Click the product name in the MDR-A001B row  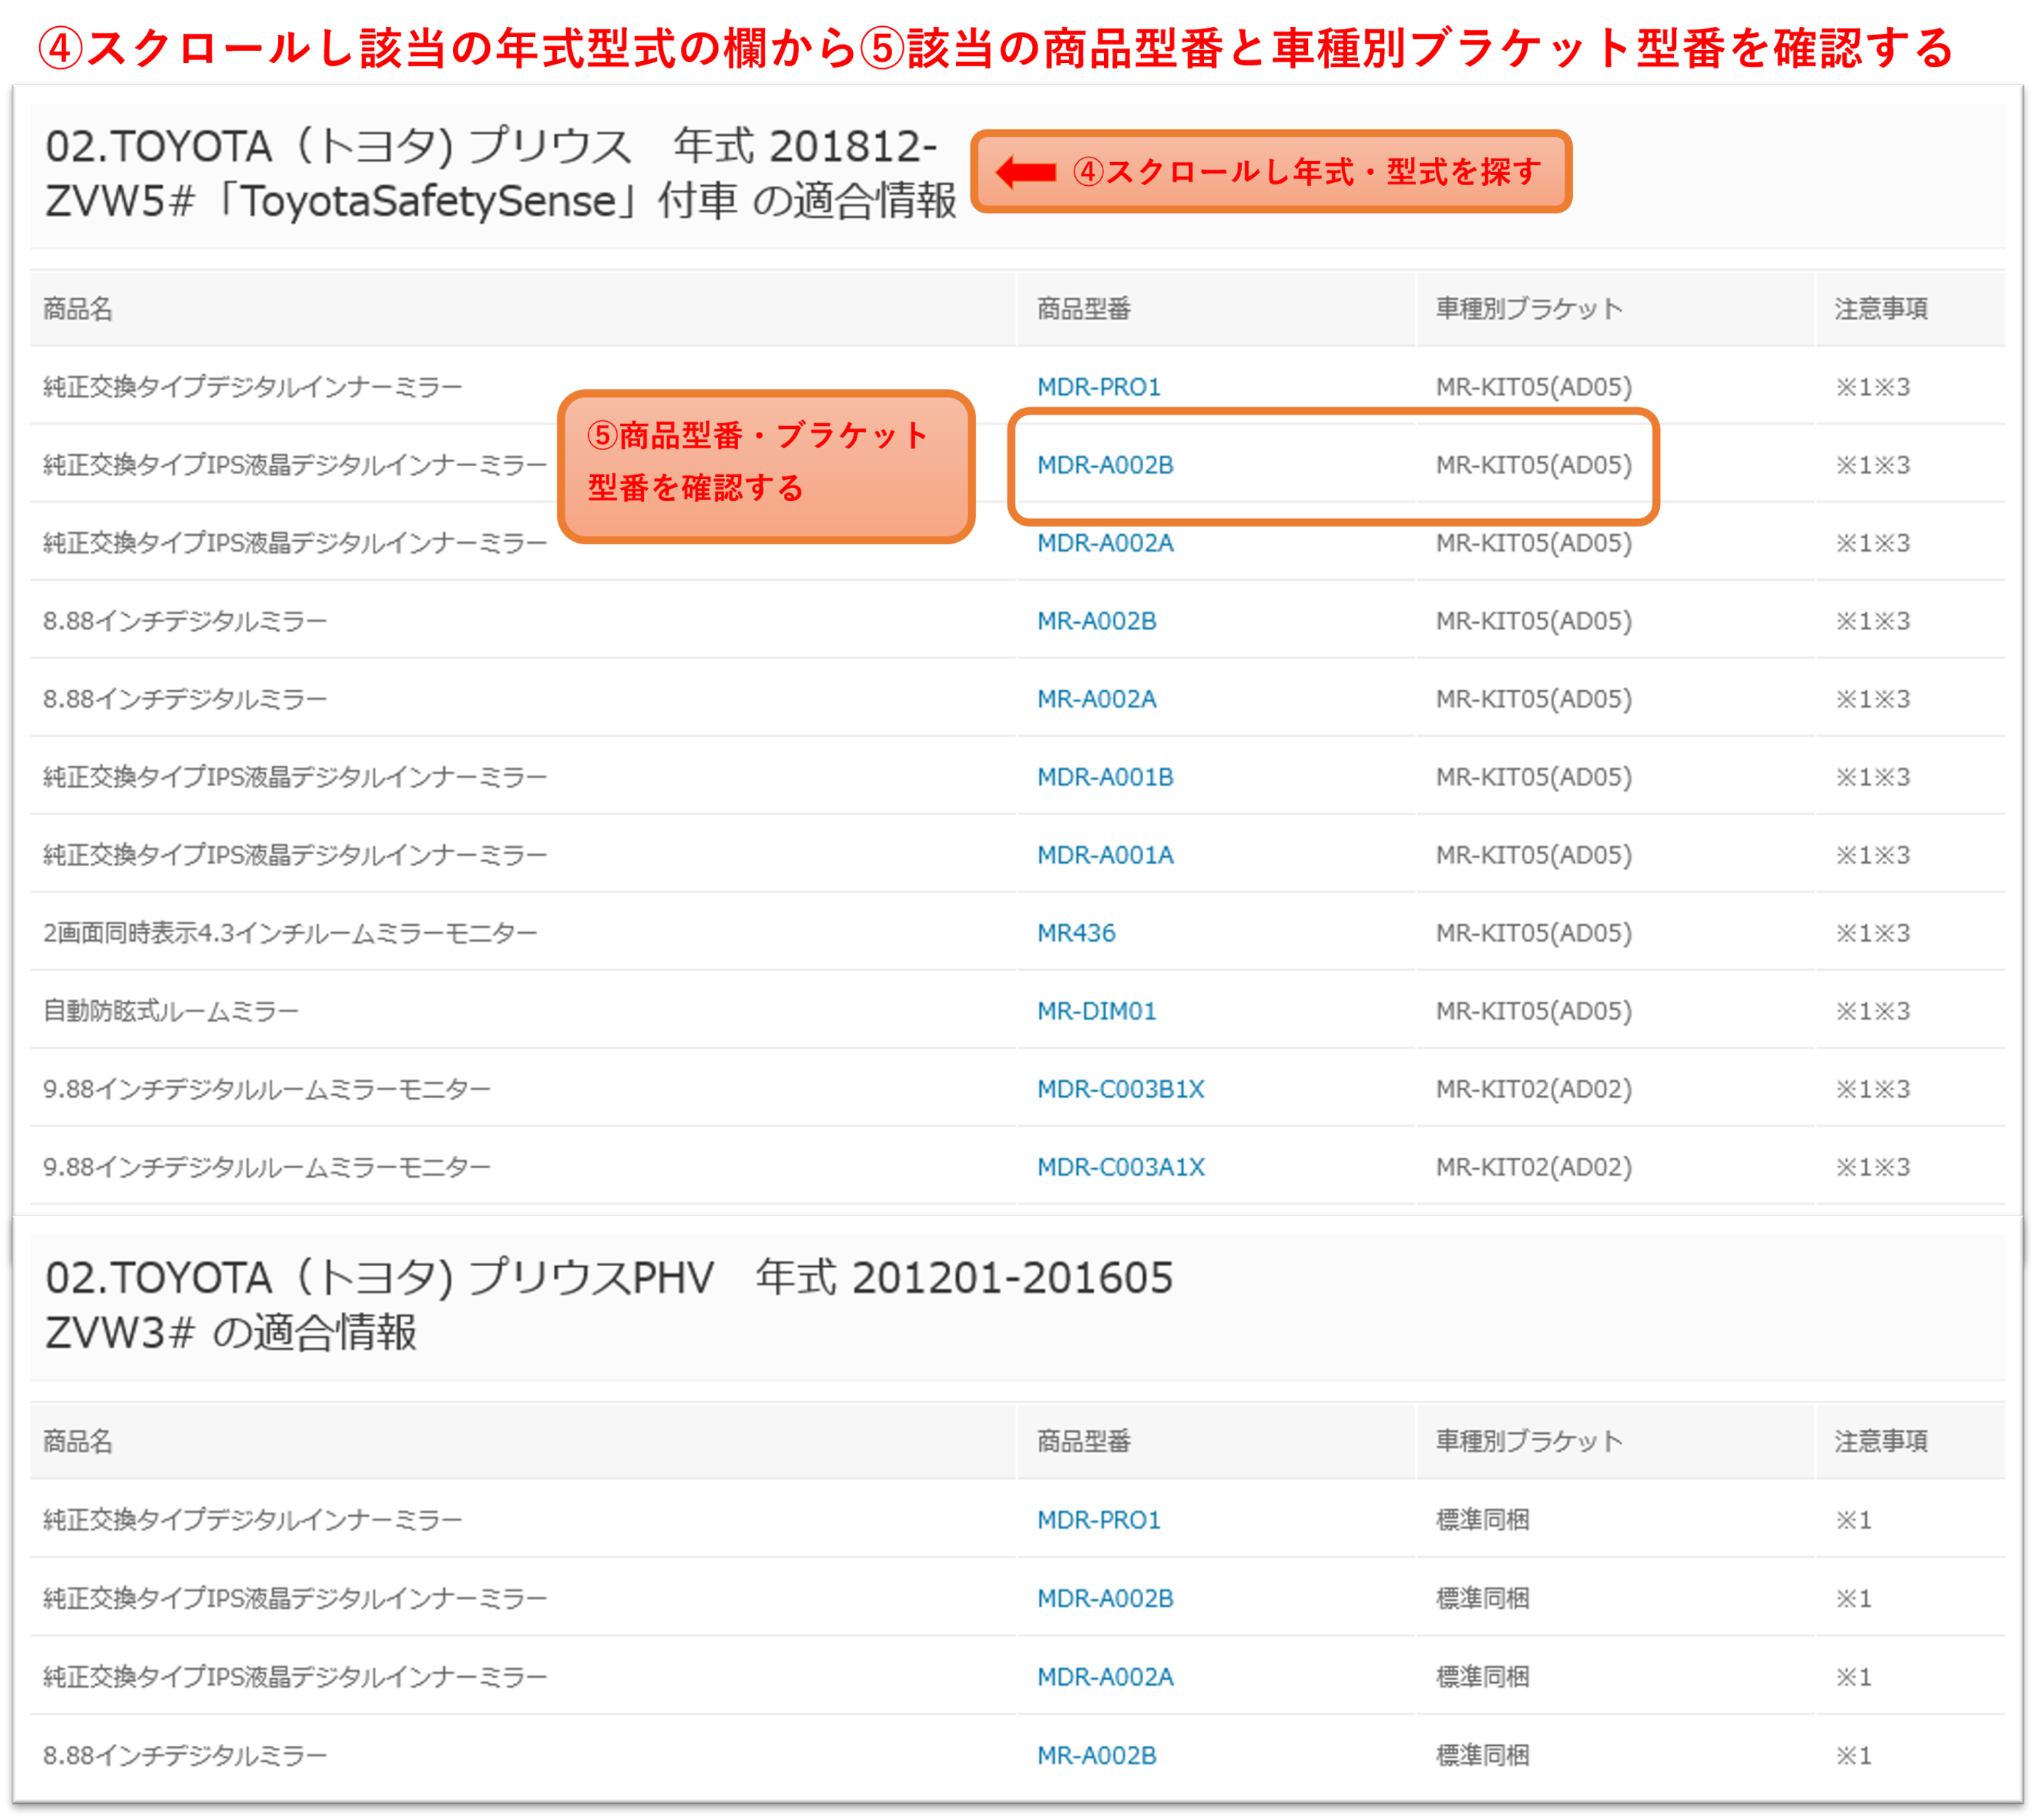(x=295, y=777)
